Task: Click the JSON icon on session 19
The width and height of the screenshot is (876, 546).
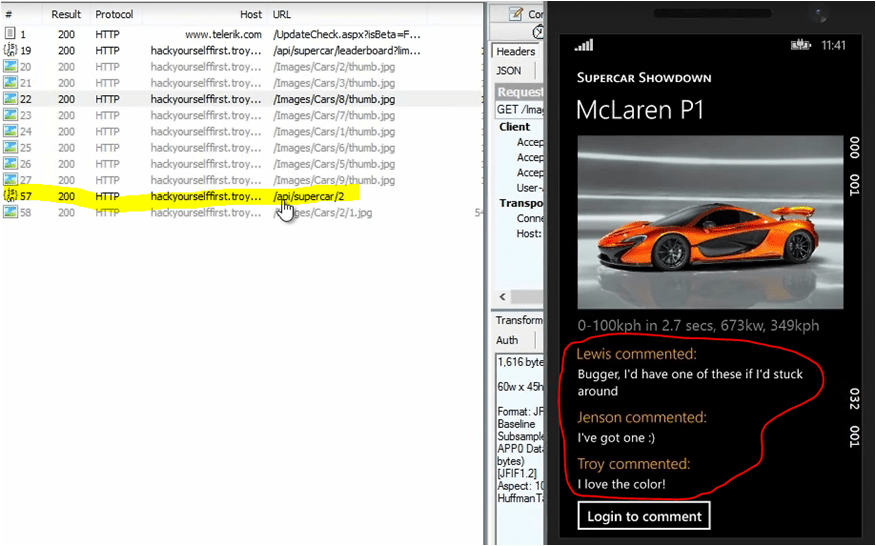Action: click(x=11, y=50)
